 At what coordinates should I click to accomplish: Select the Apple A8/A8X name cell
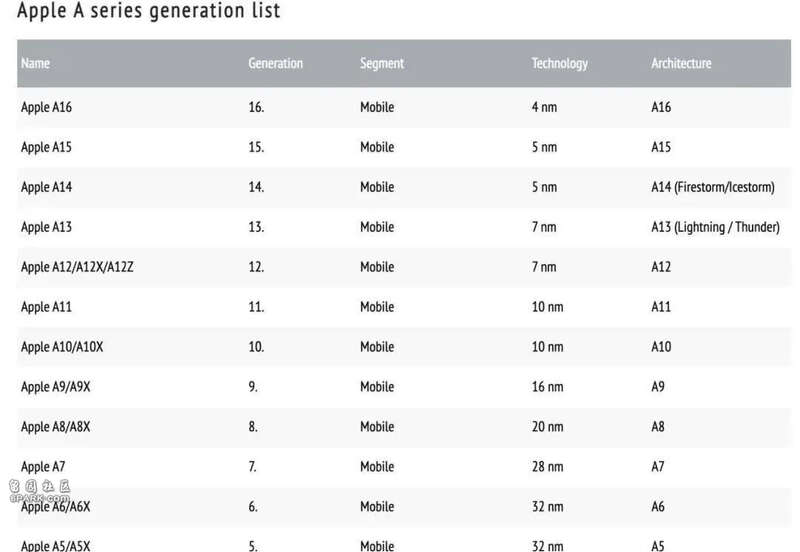[56, 426]
